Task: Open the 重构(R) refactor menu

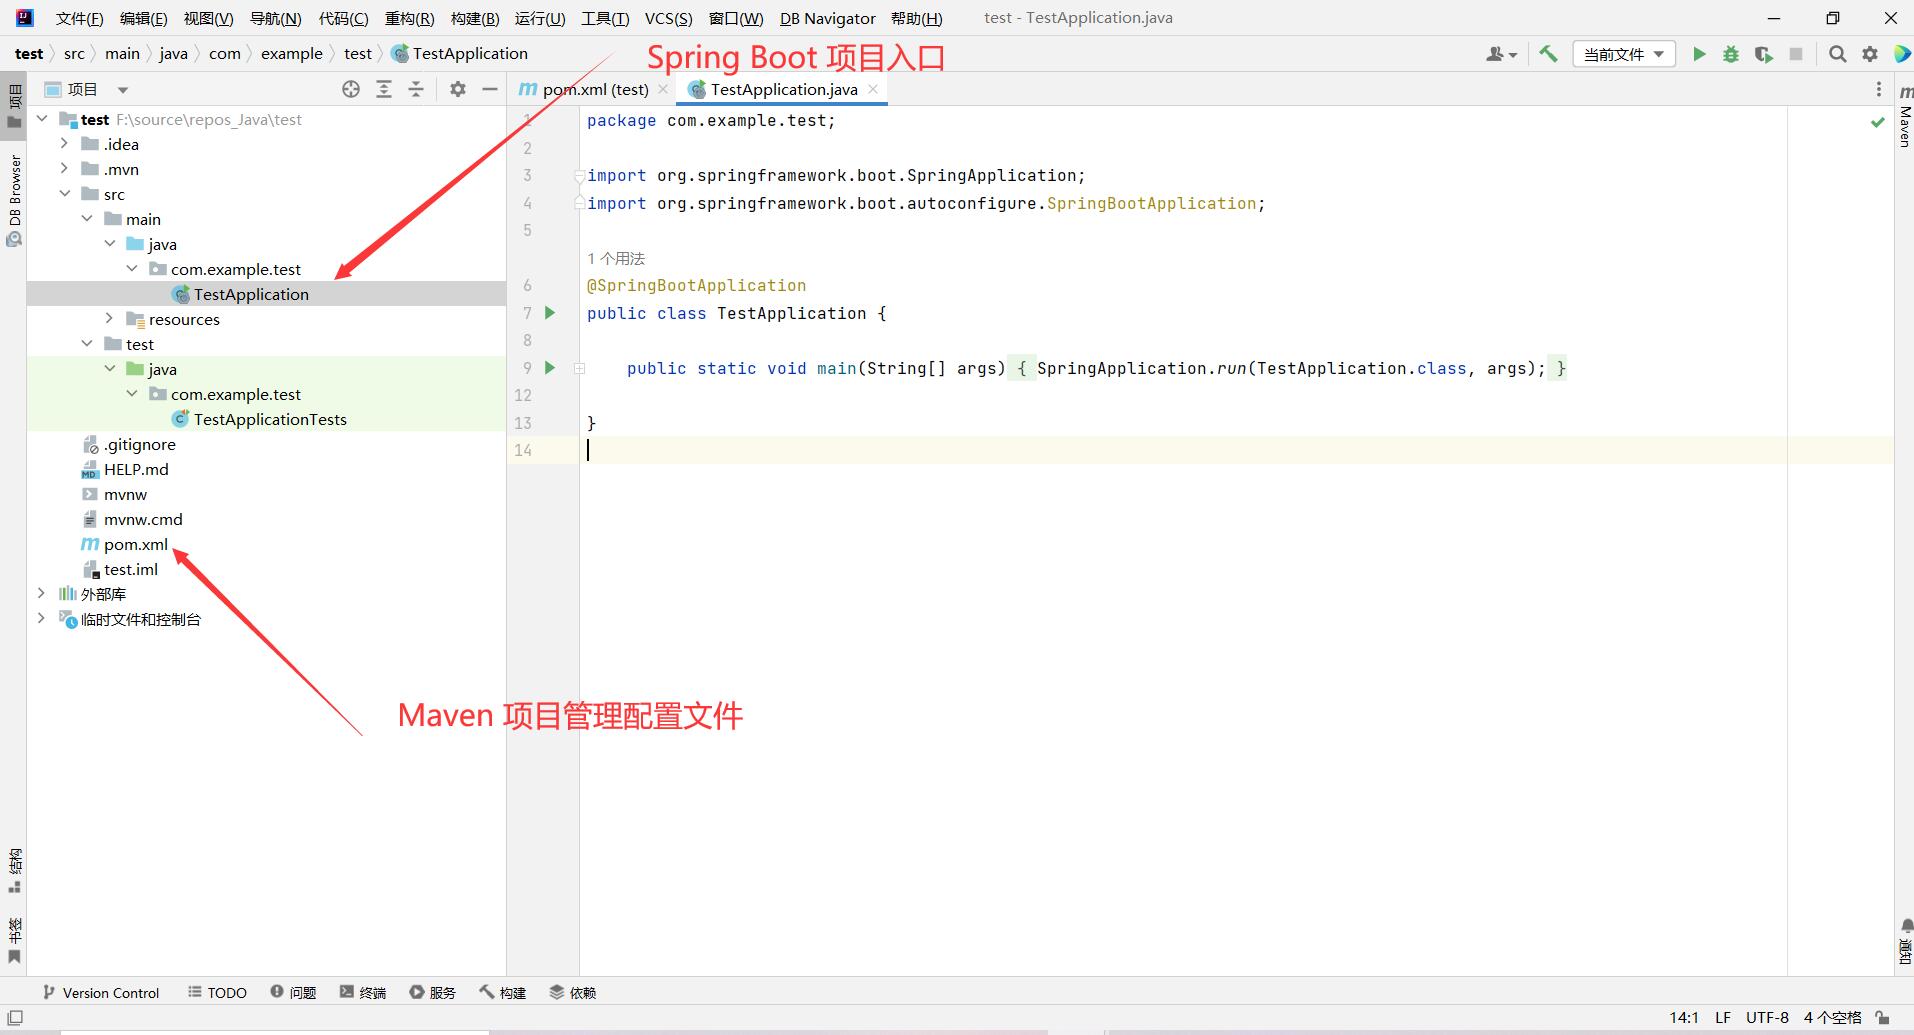Action: coord(409,18)
